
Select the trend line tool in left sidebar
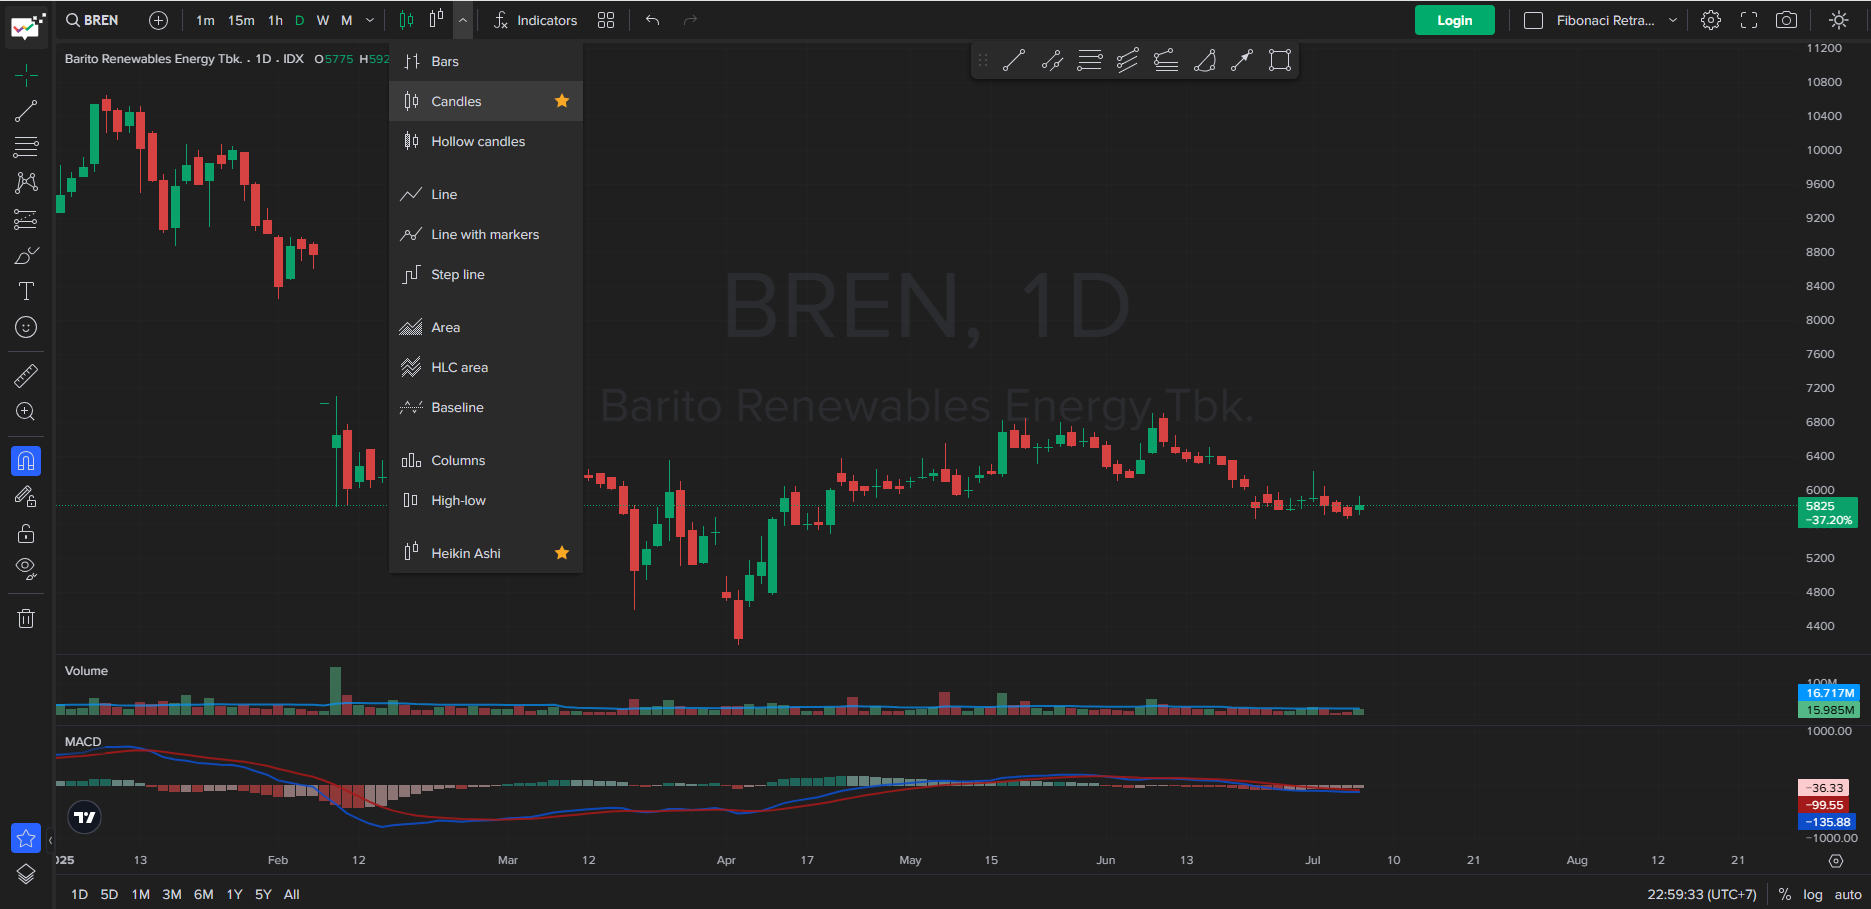pos(26,111)
